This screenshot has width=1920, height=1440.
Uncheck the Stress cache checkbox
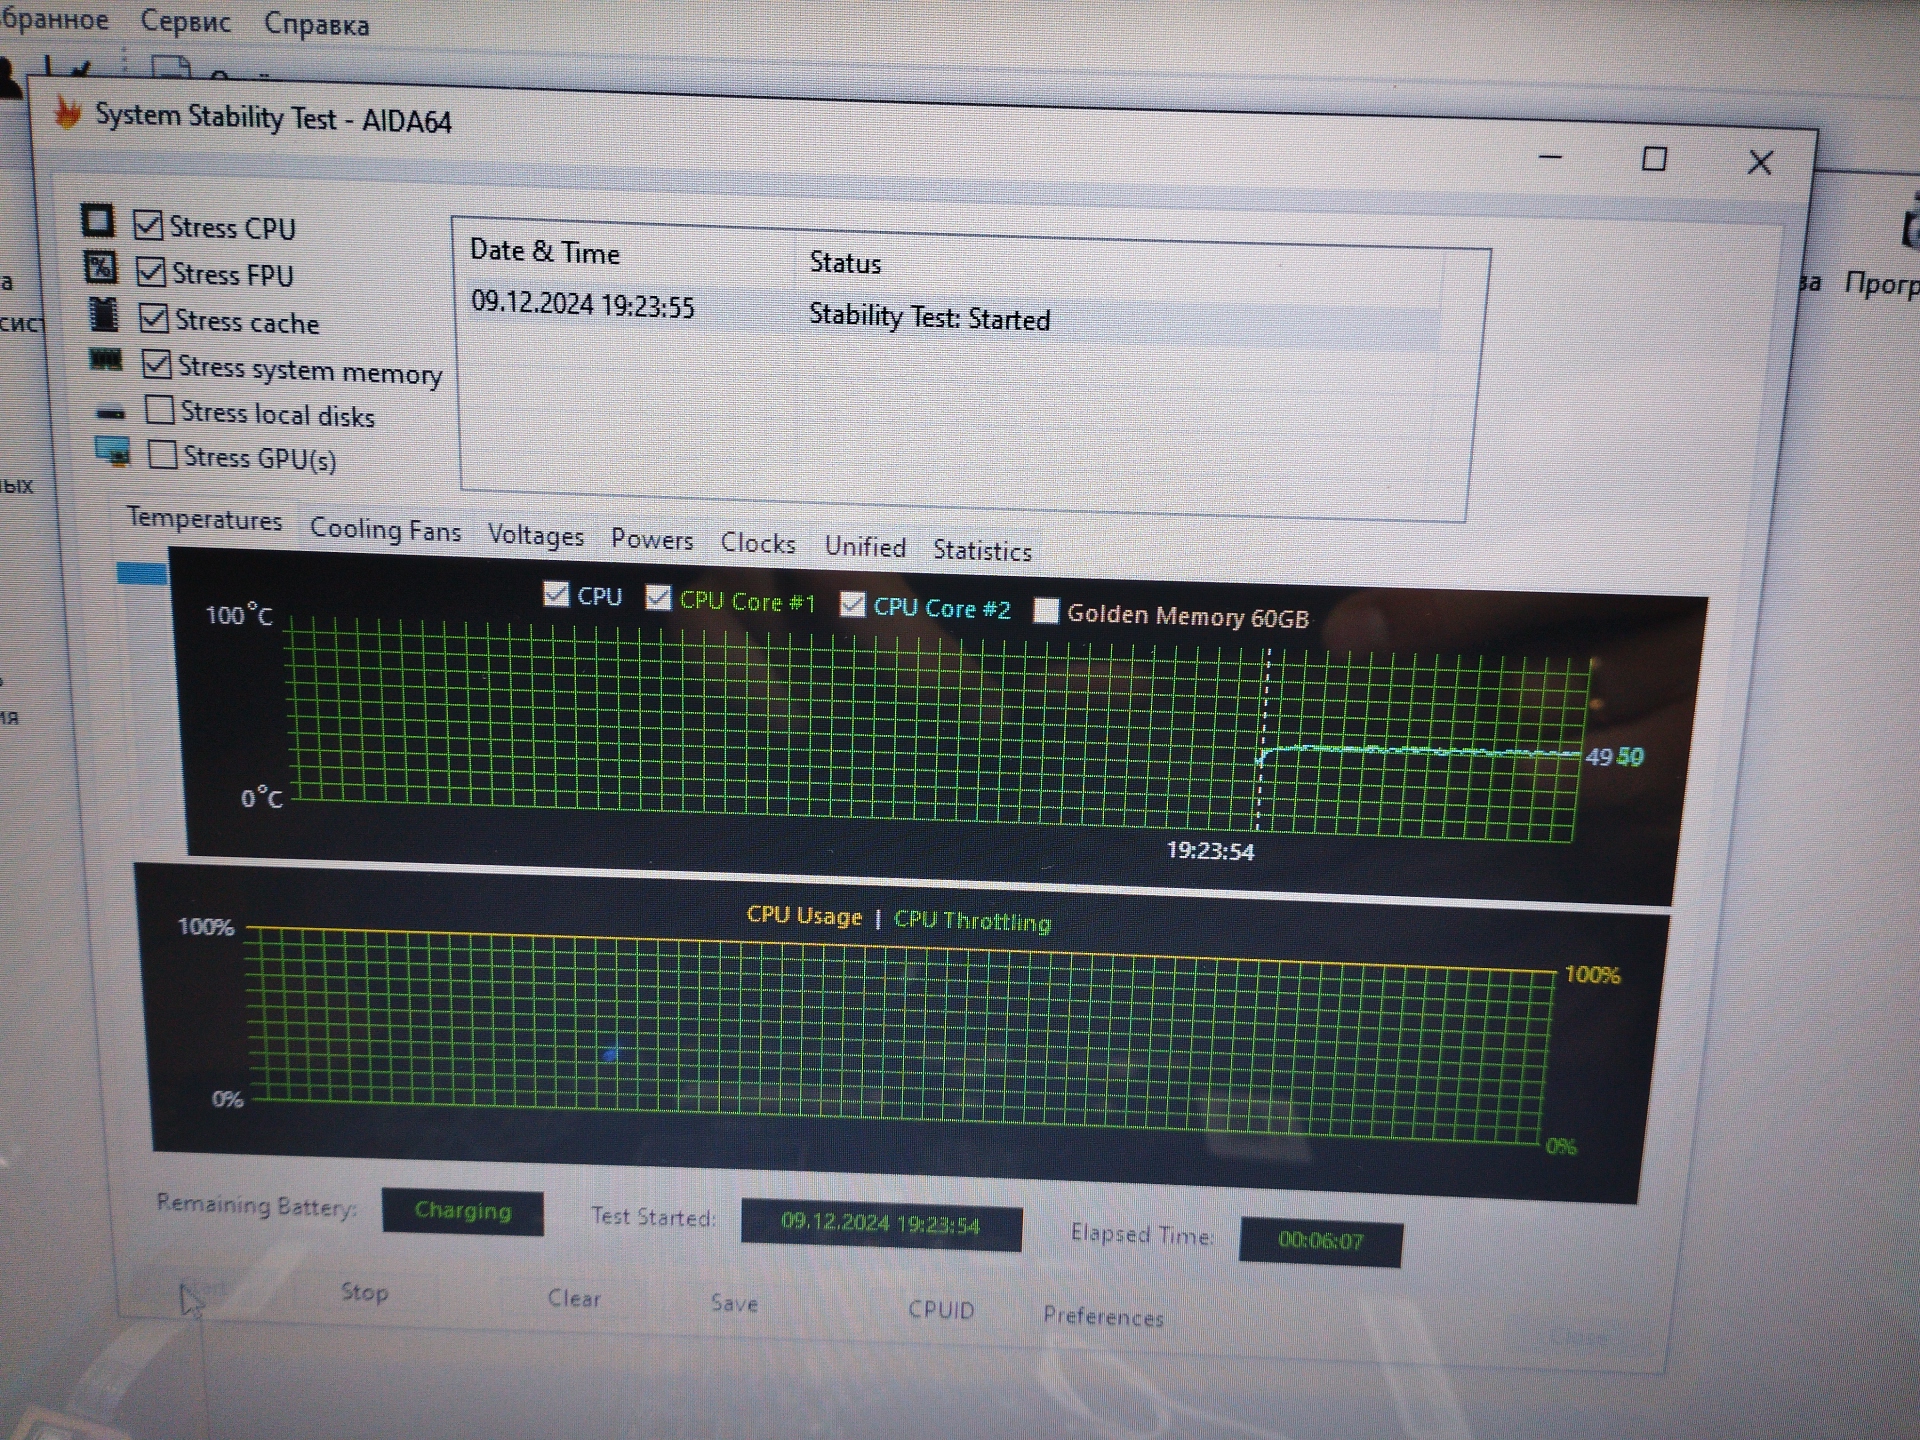pyautogui.click(x=154, y=318)
